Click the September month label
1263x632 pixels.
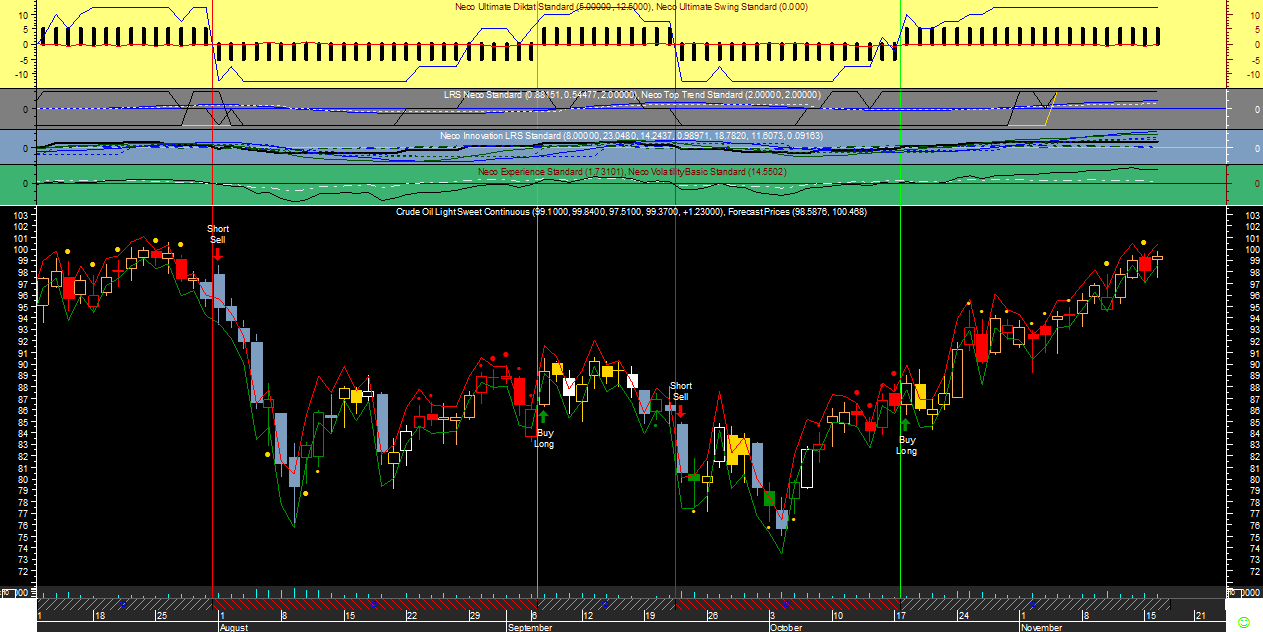pyautogui.click(x=530, y=627)
